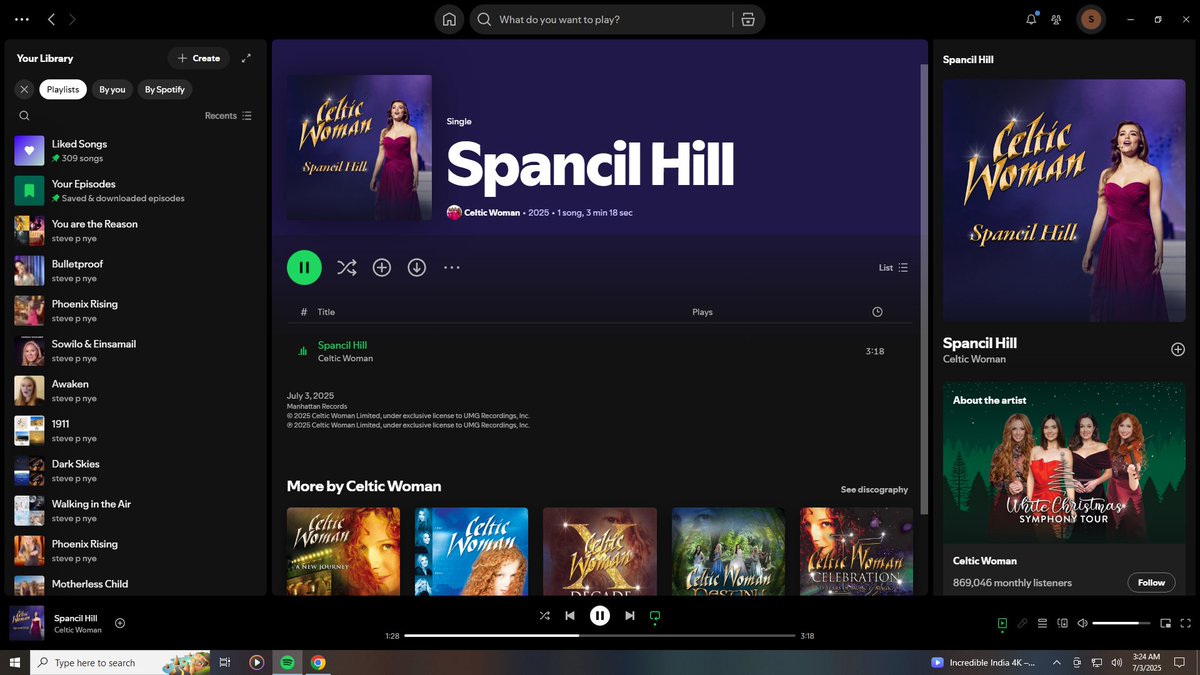The image size is (1200, 675).
Task: Skip to the next track
Action: pyautogui.click(x=630, y=616)
